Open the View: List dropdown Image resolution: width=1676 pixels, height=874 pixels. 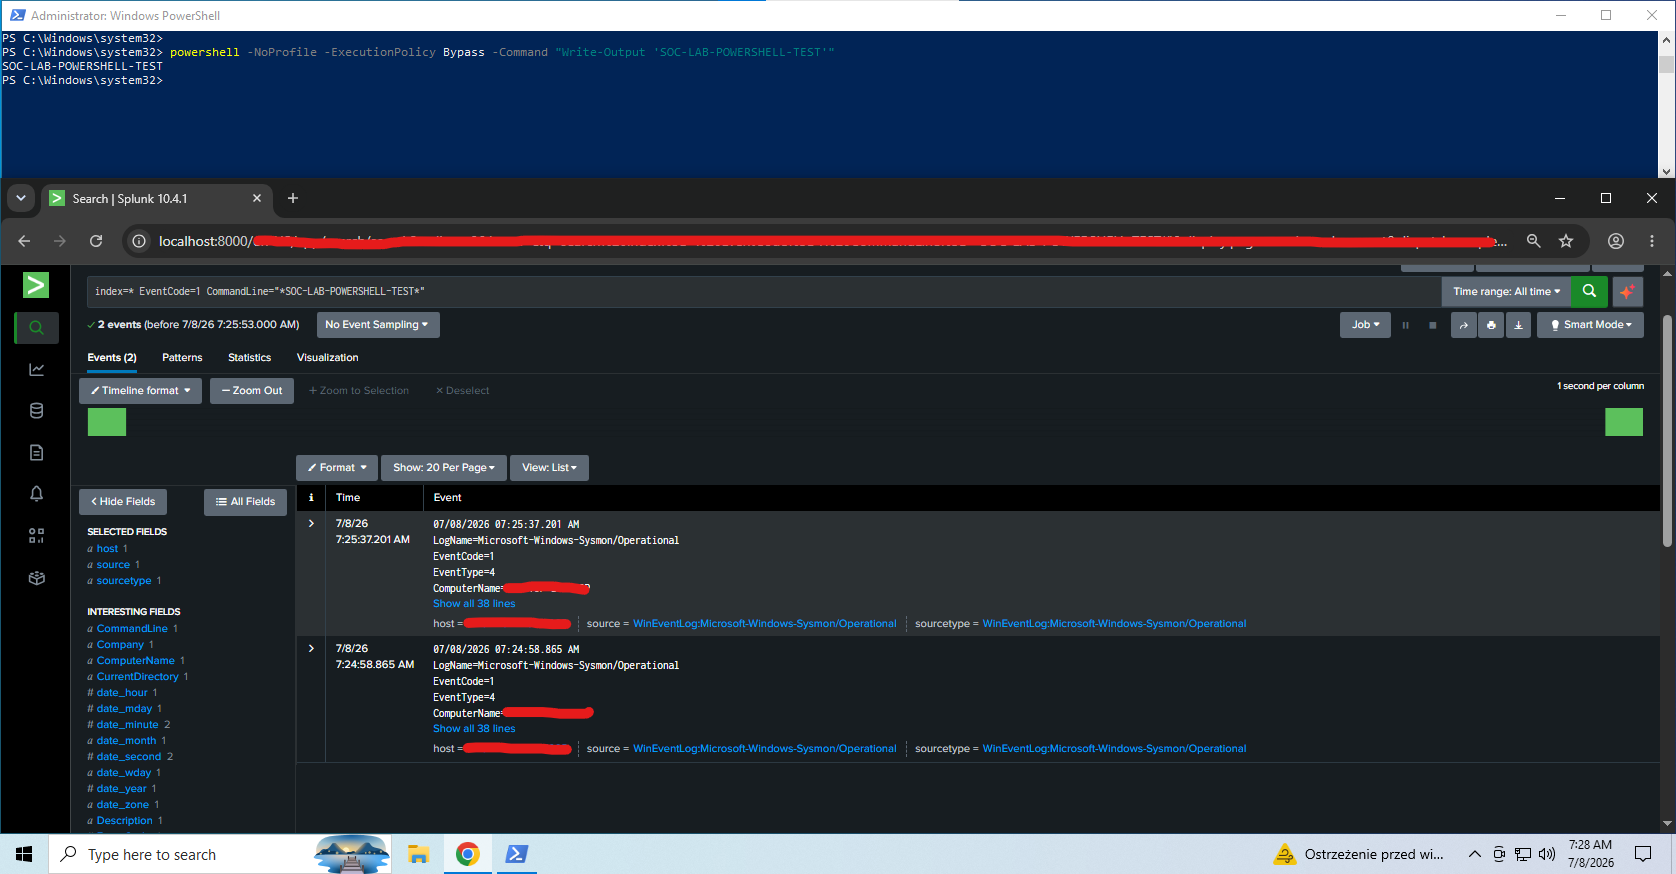pos(549,468)
